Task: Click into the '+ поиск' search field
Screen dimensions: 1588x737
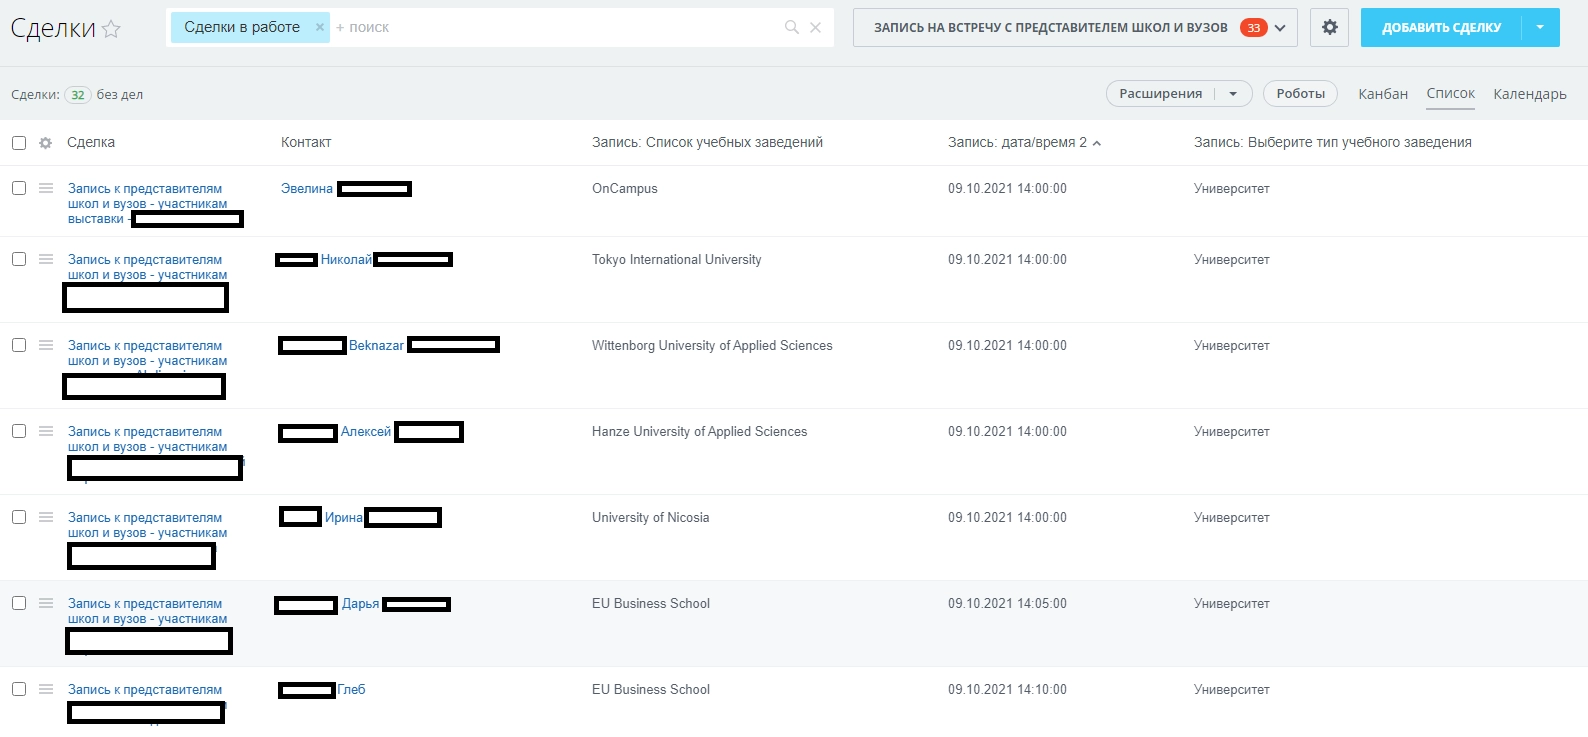Action: click(x=550, y=28)
